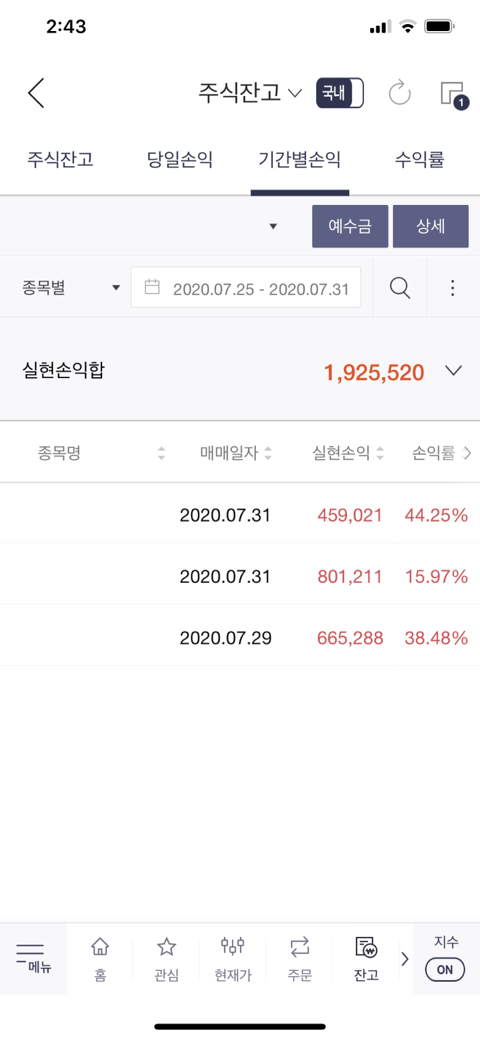
Task: Open the date range field
Action: pyautogui.click(x=246, y=288)
